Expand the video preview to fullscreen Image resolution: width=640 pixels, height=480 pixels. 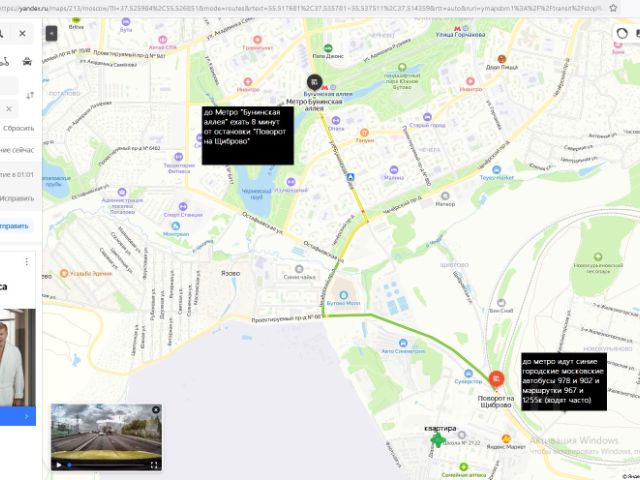[154, 465]
